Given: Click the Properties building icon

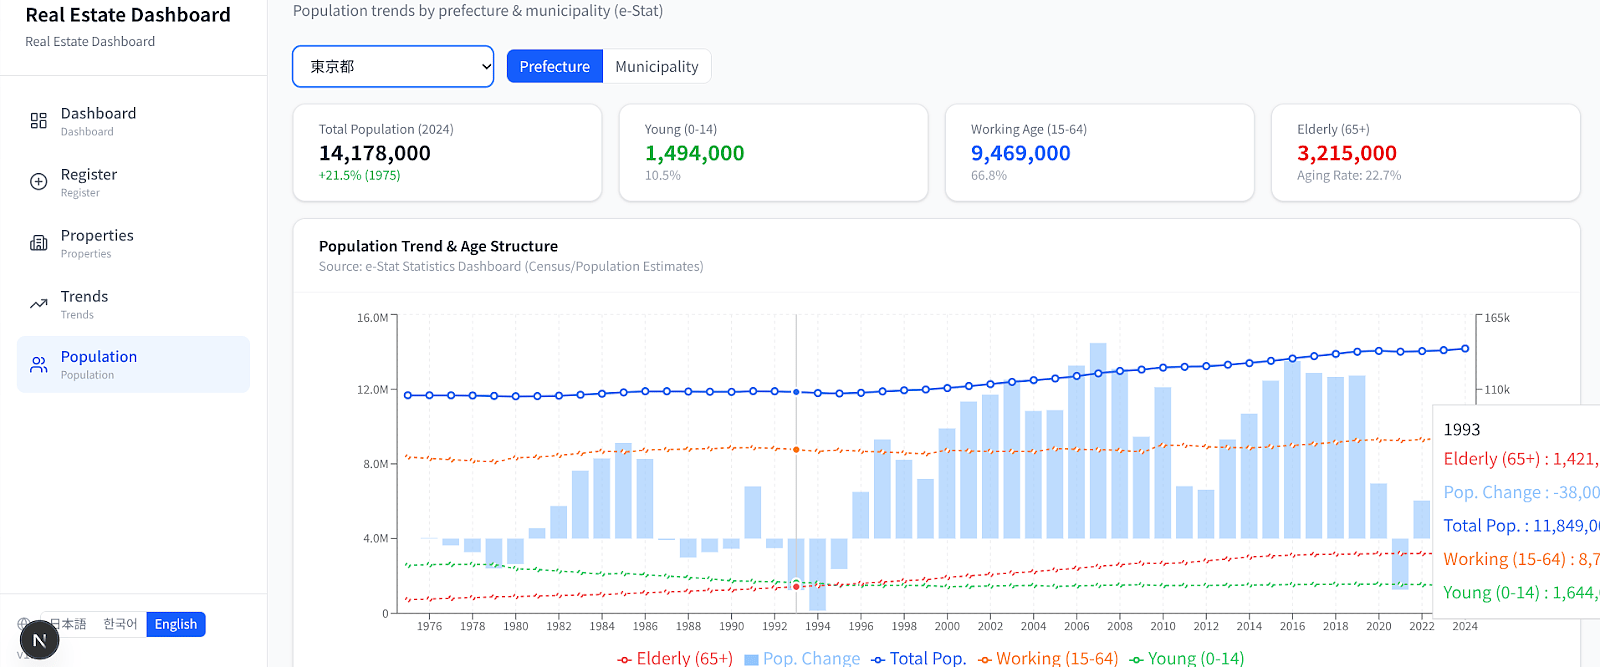Looking at the screenshot, I should pyautogui.click(x=38, y=243).
